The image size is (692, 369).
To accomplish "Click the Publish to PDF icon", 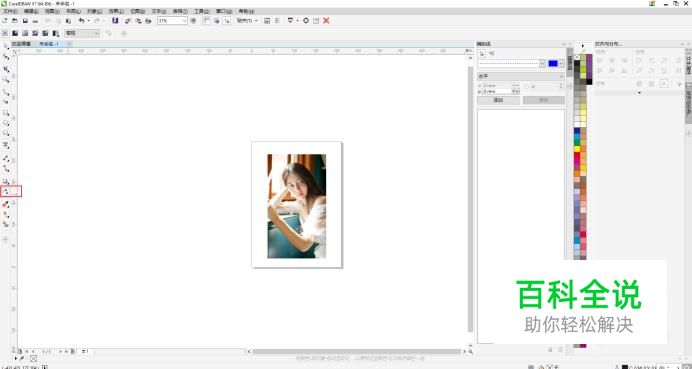I will click(149, 21).
